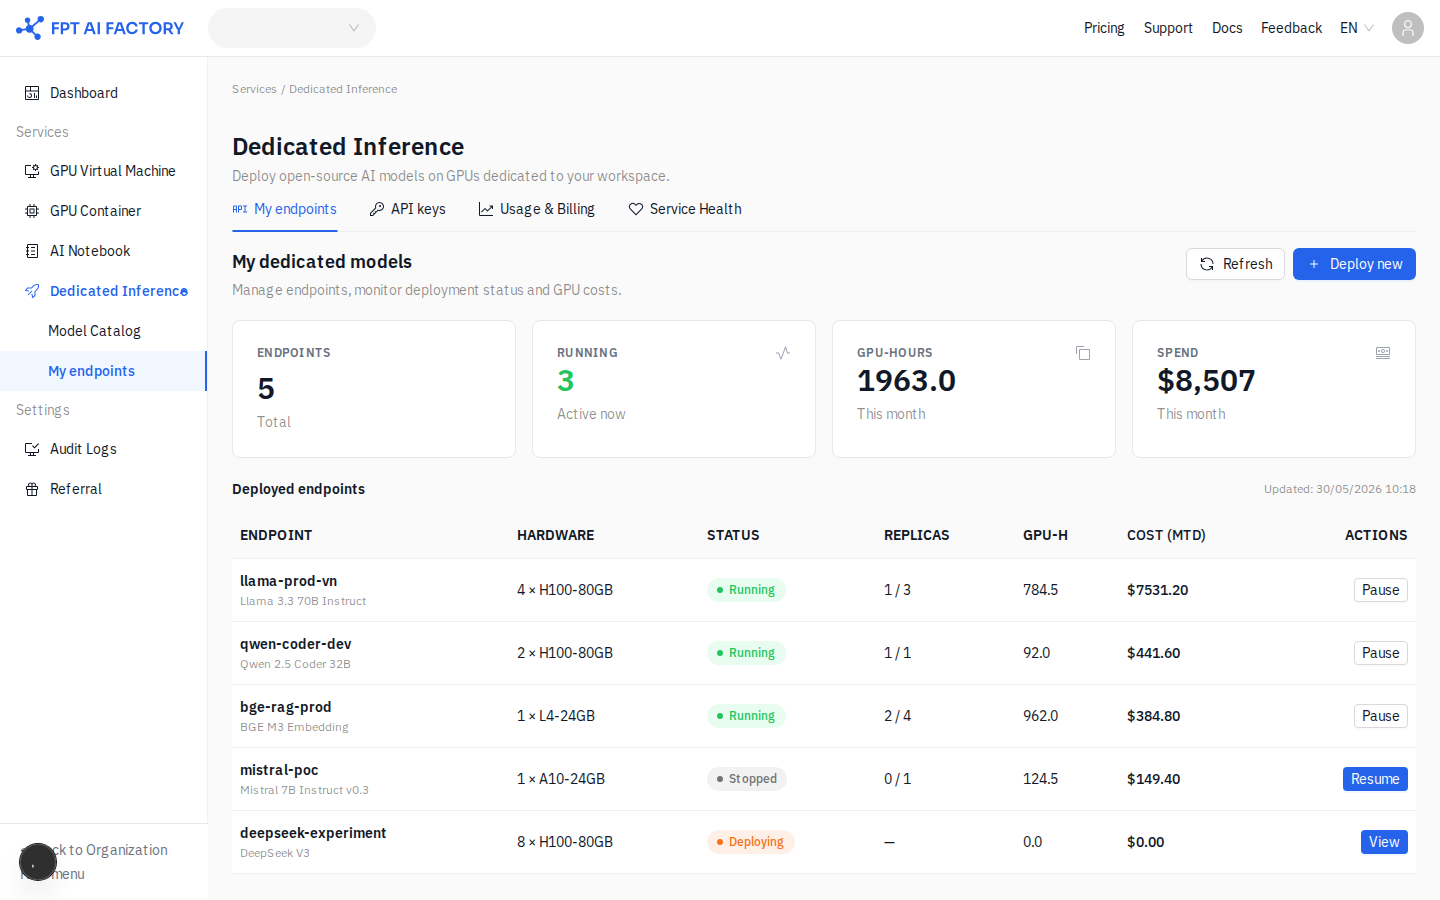Viewport: 1440px width, 900px height.
Task: Open the Docs link
Action: (1227, 28)
